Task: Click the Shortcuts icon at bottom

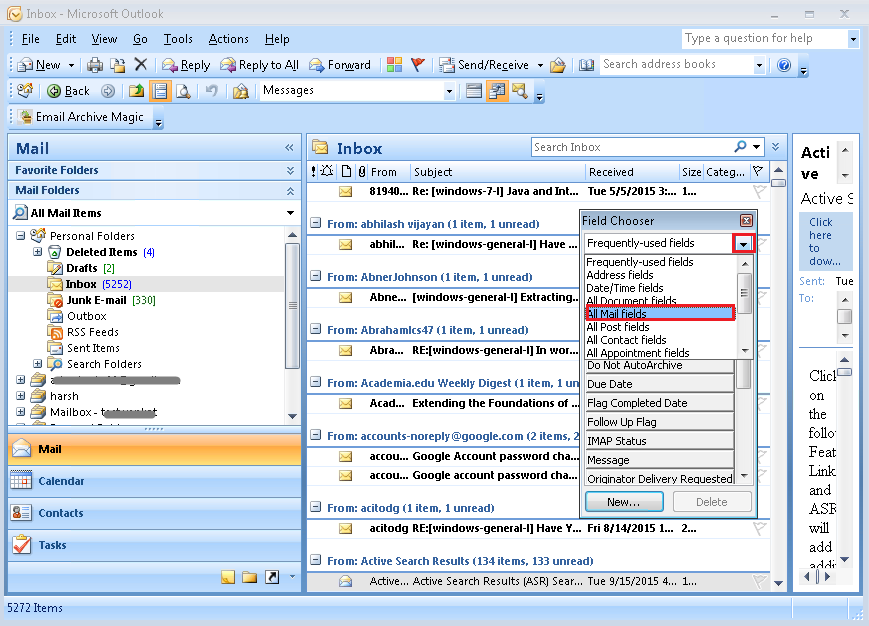Action: (x=272, y=577)
